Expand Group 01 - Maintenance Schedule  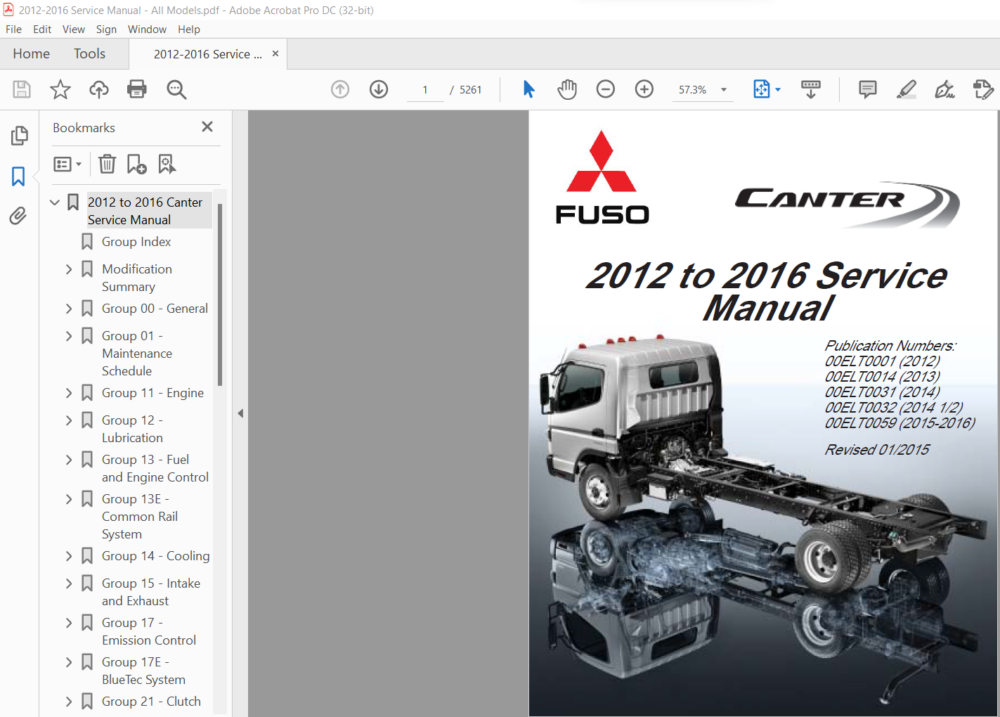[x=69, y=336]
